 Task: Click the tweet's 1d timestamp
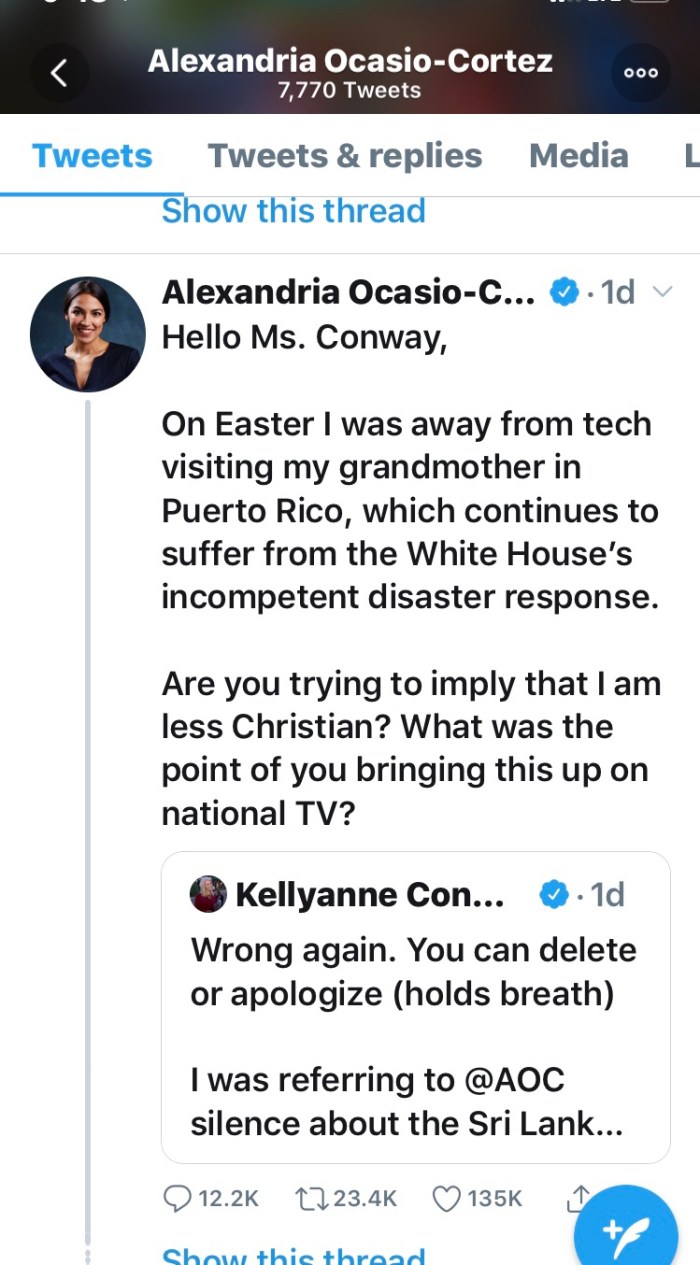click(616, 292)
